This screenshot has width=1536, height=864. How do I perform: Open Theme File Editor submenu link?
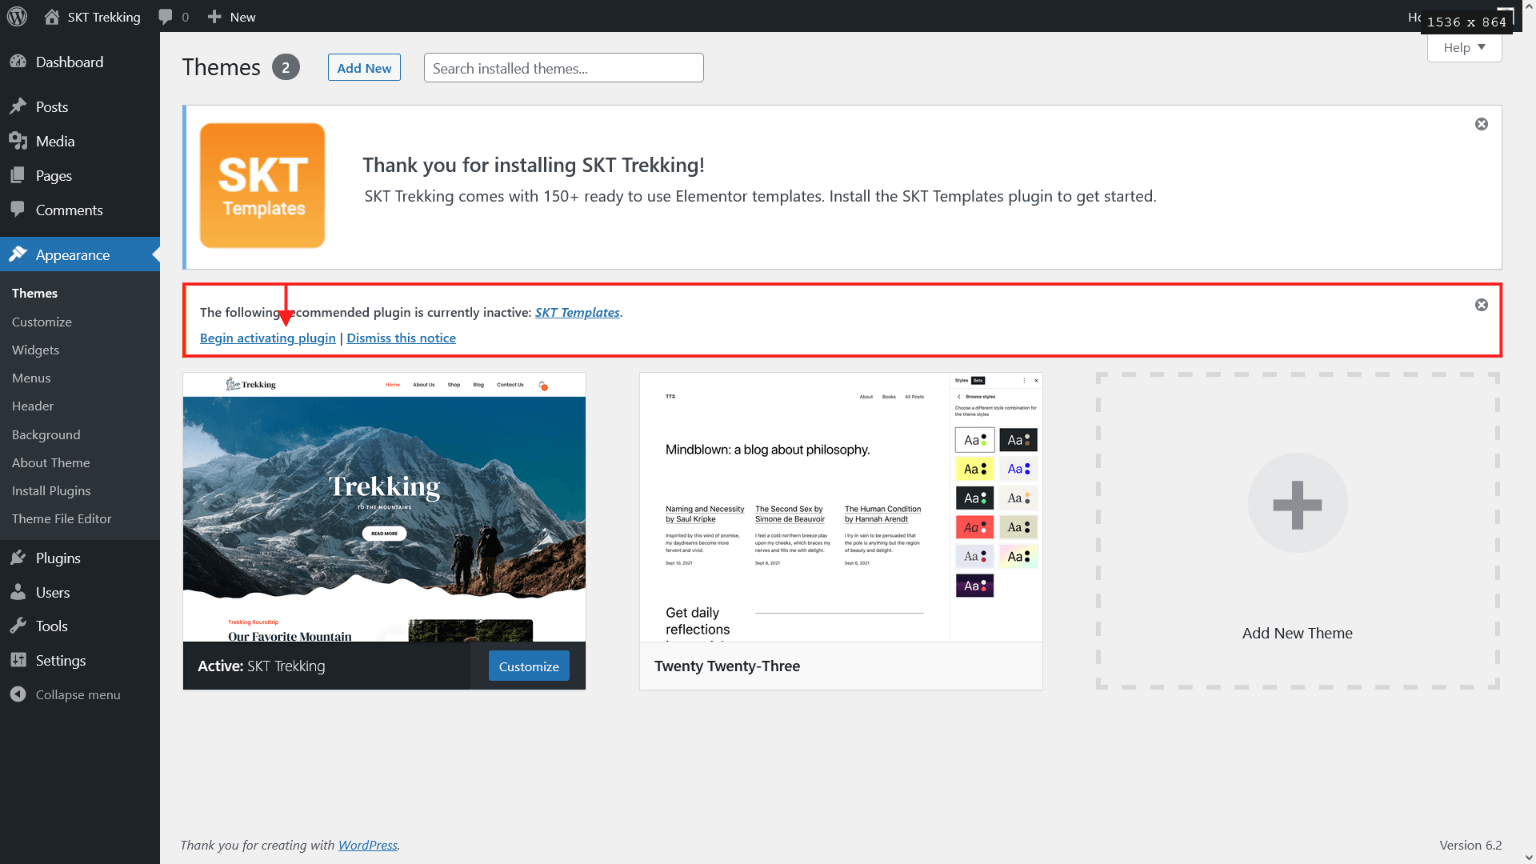[x=62, y=519]
